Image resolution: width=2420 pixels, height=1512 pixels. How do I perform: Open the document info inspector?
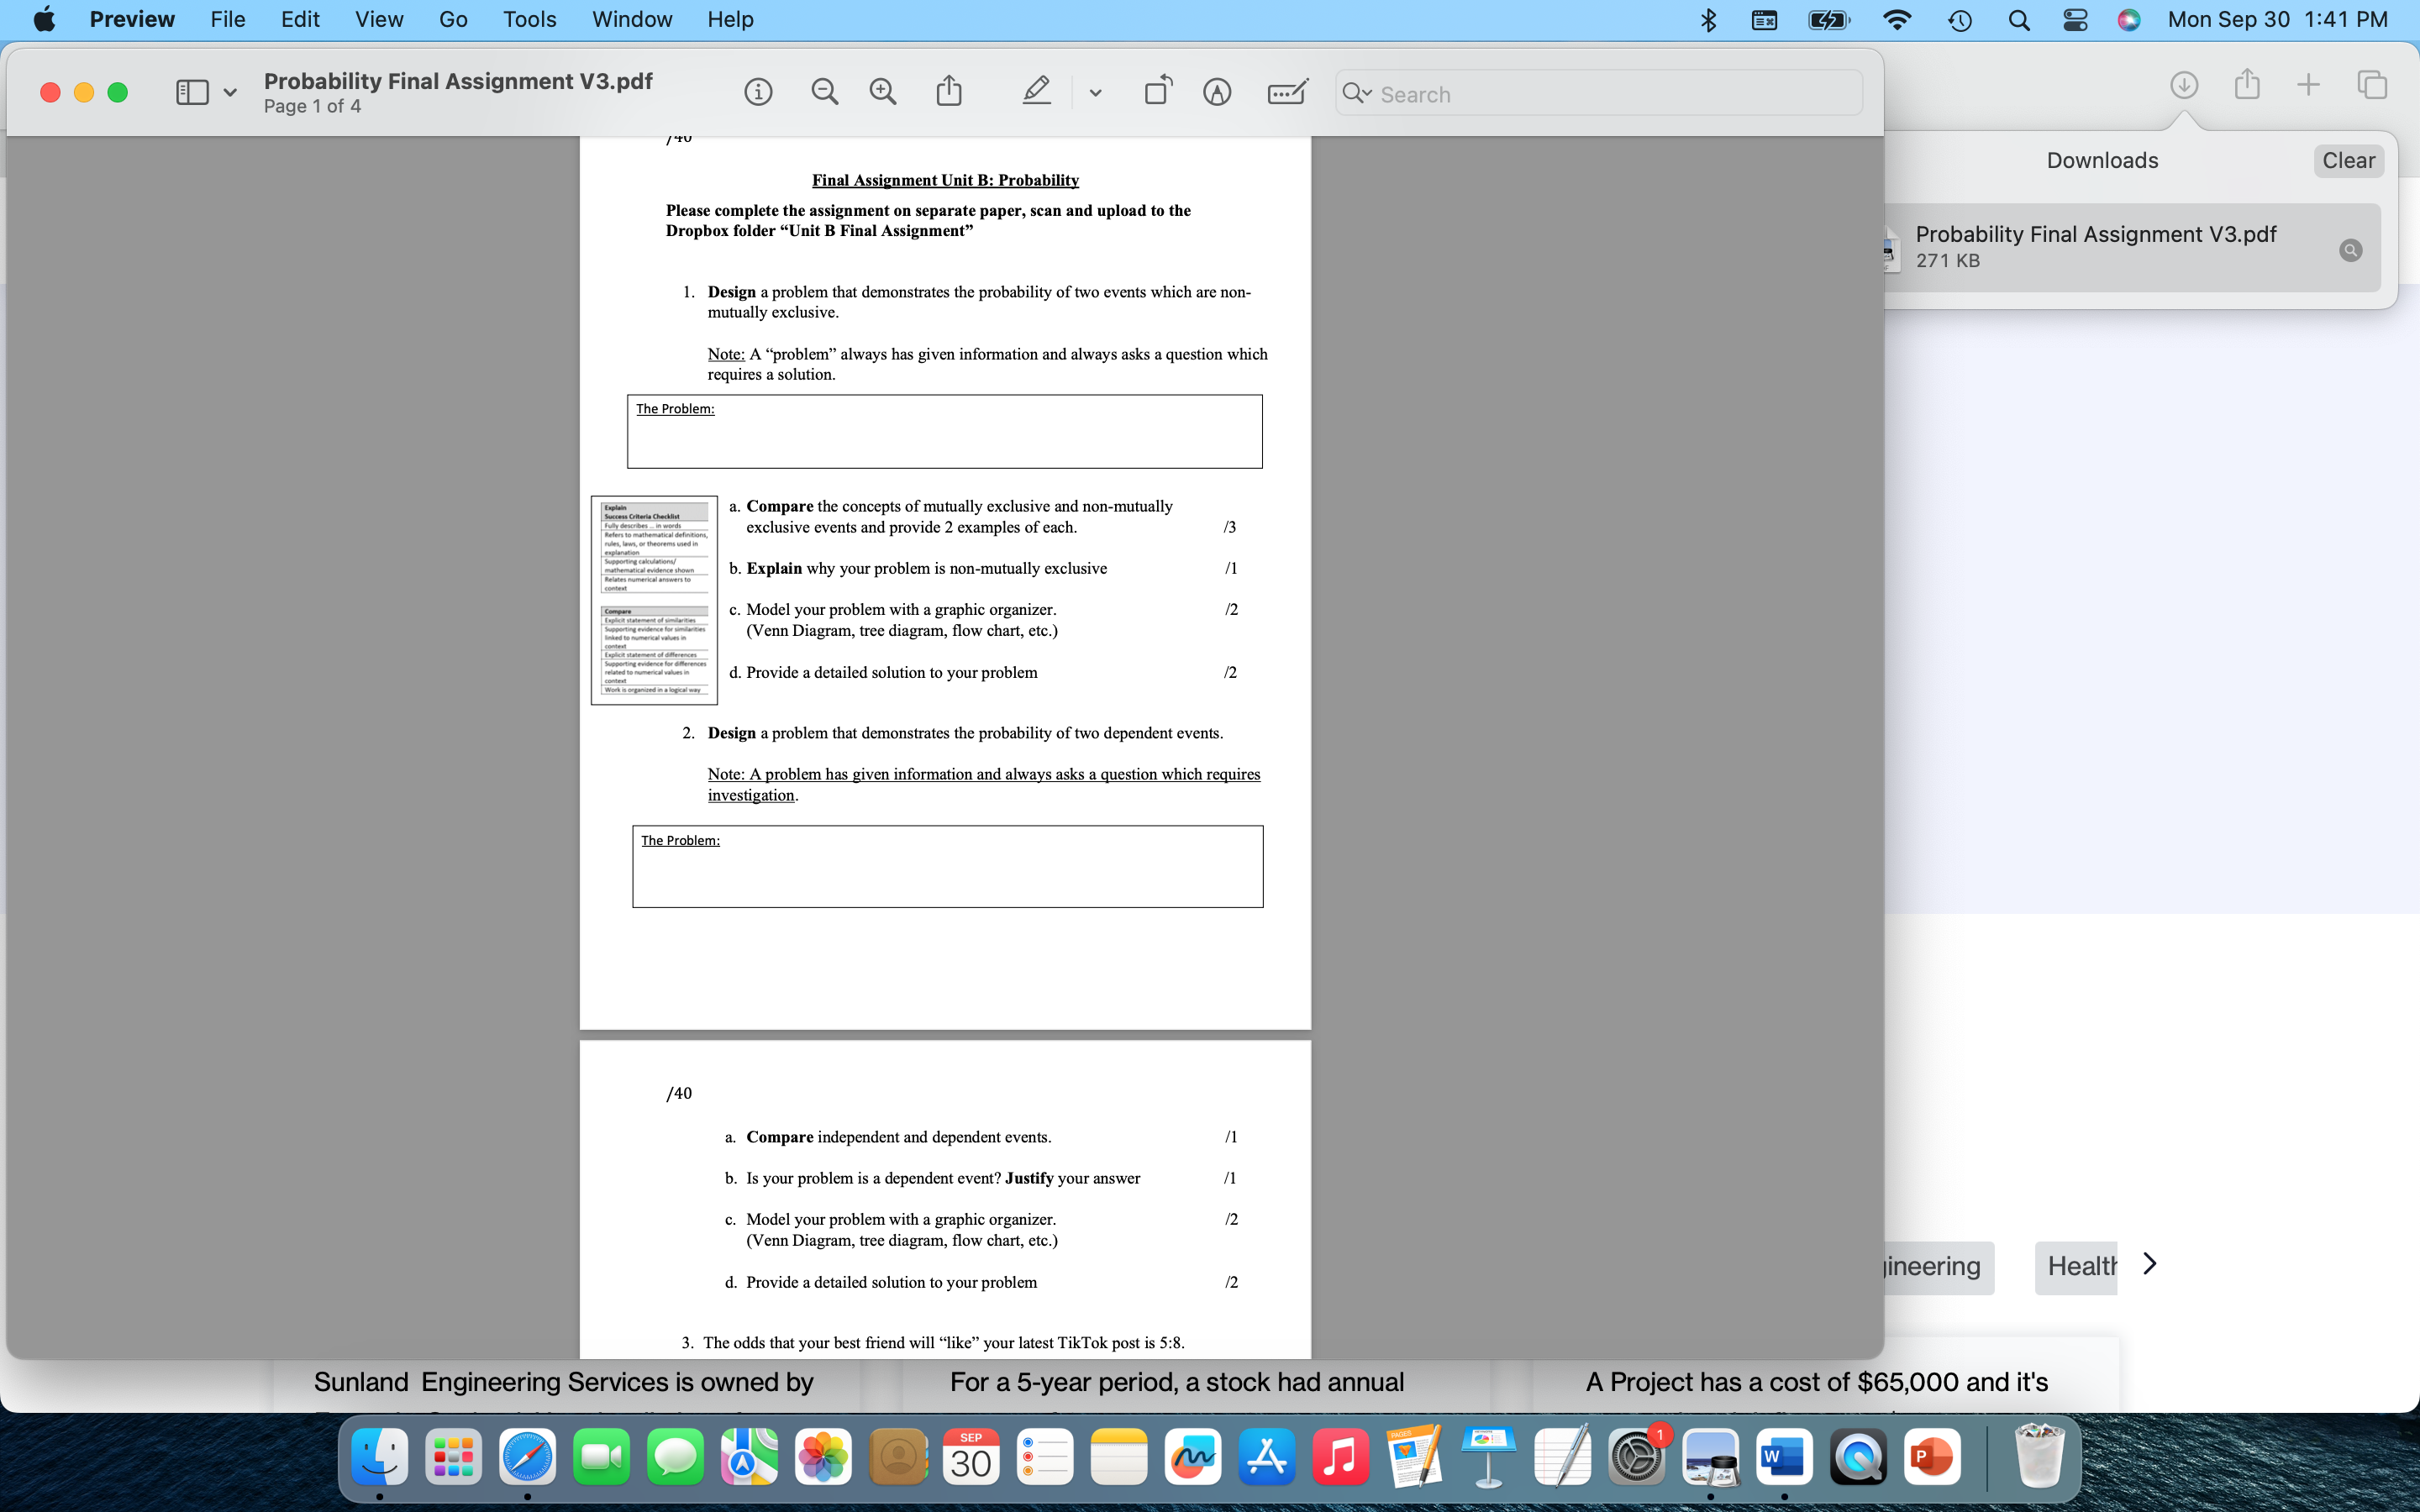click(759, 91)
